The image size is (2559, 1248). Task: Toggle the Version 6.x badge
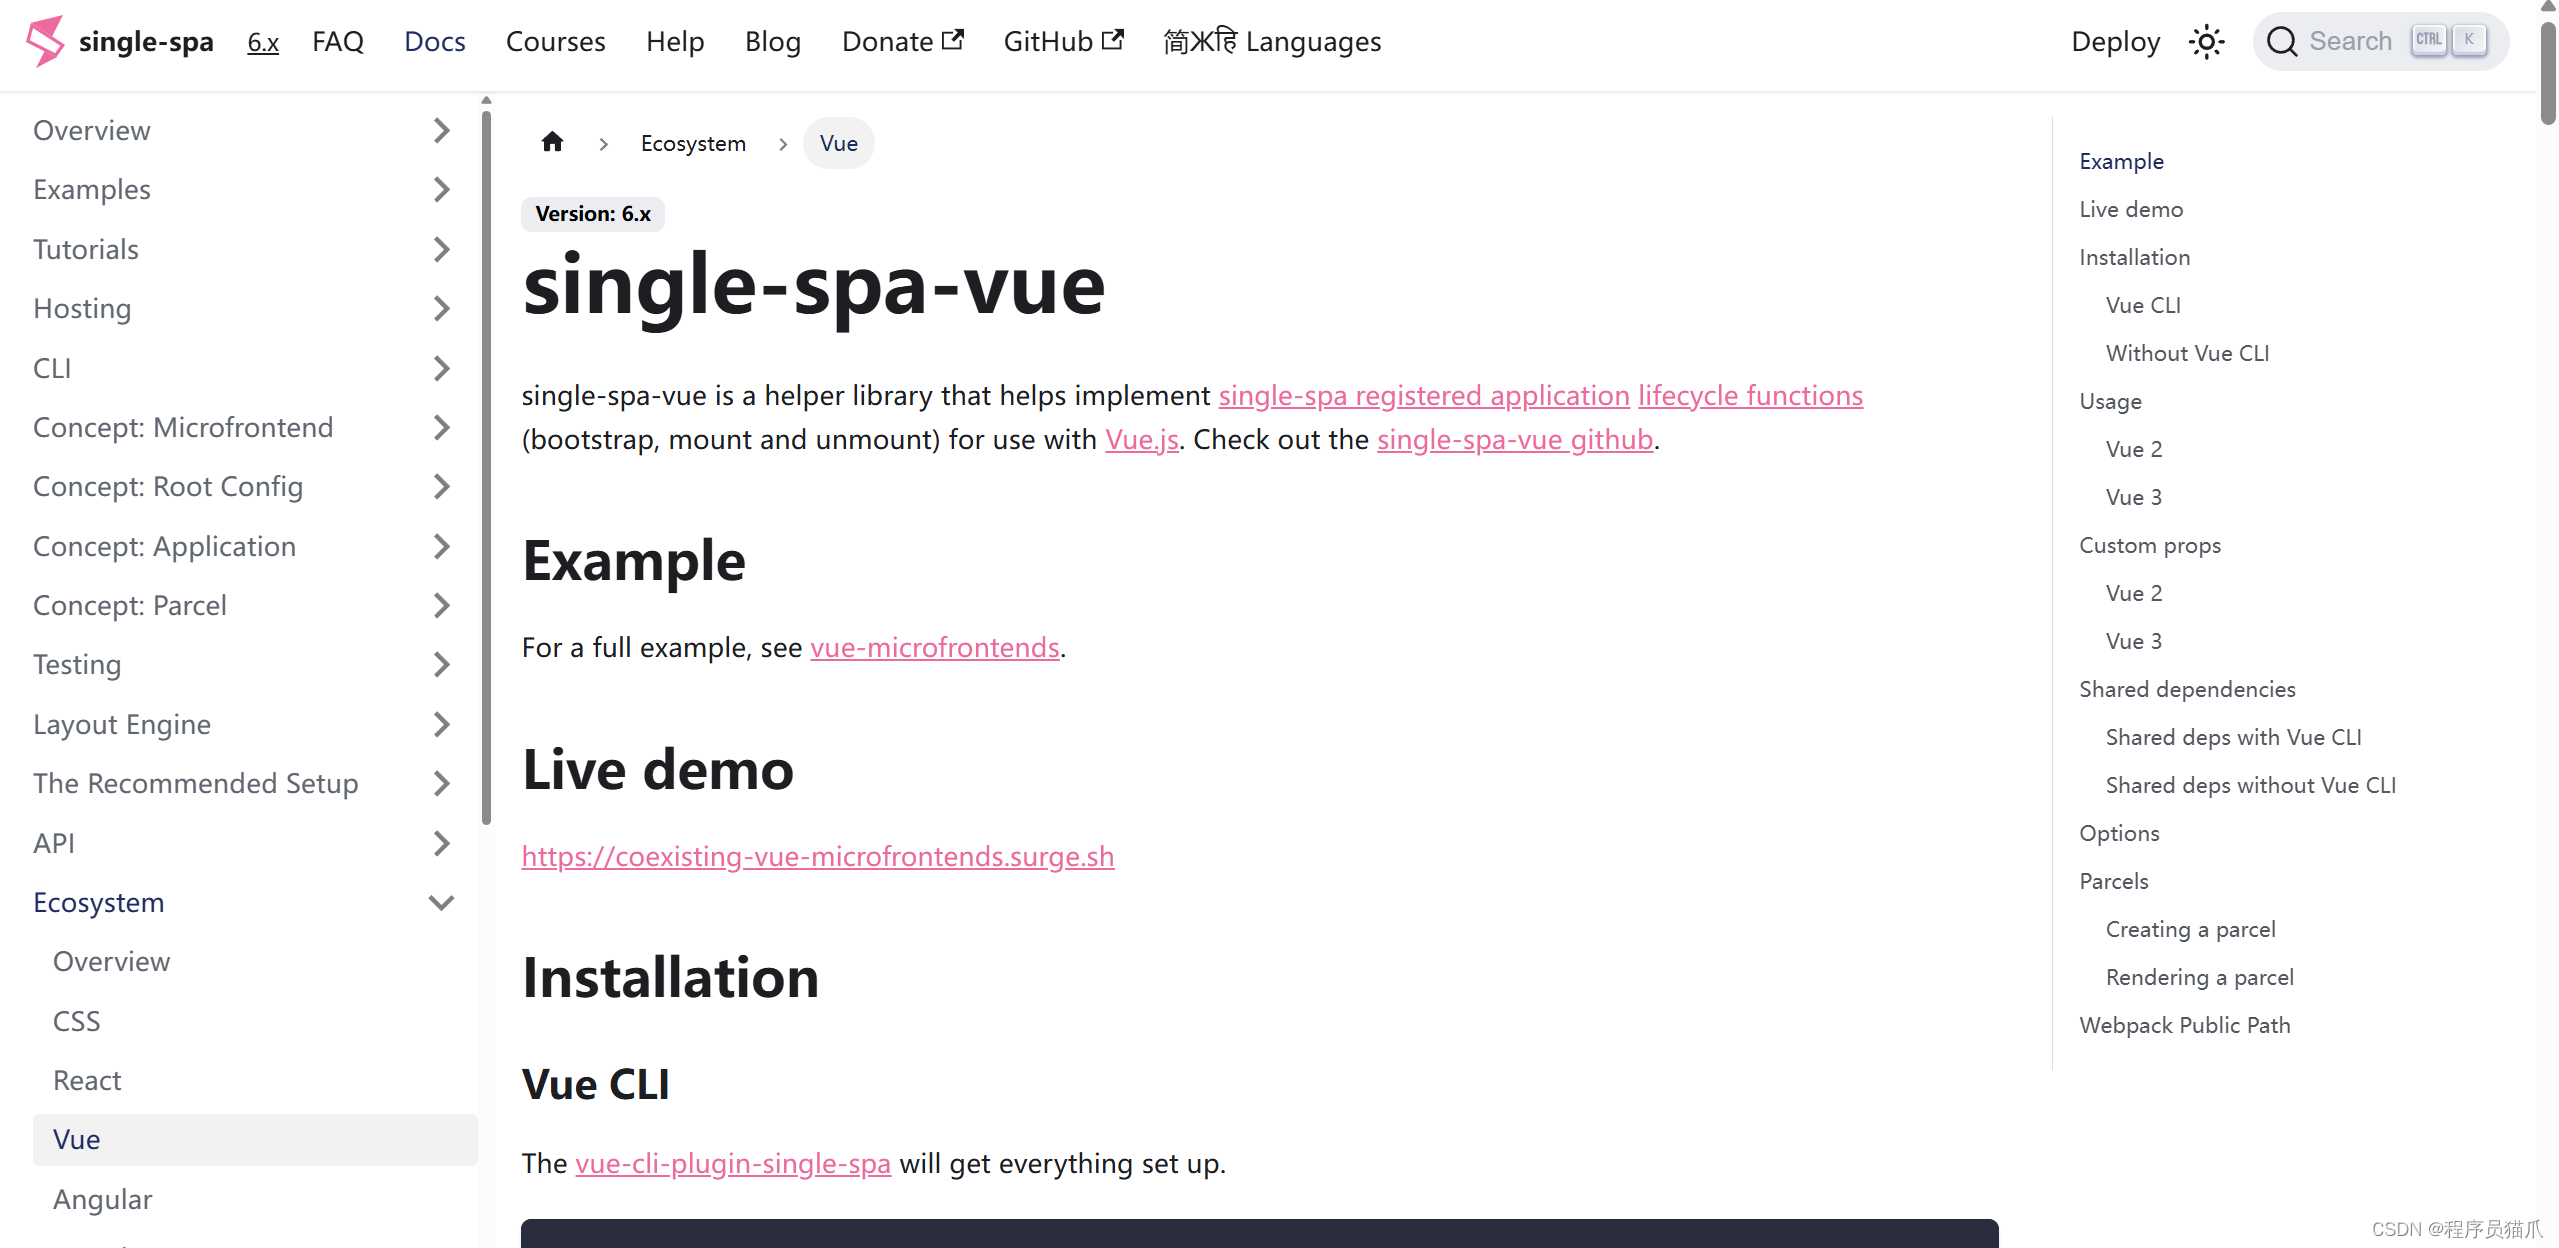pyautogui.click(x=592, y=213)
